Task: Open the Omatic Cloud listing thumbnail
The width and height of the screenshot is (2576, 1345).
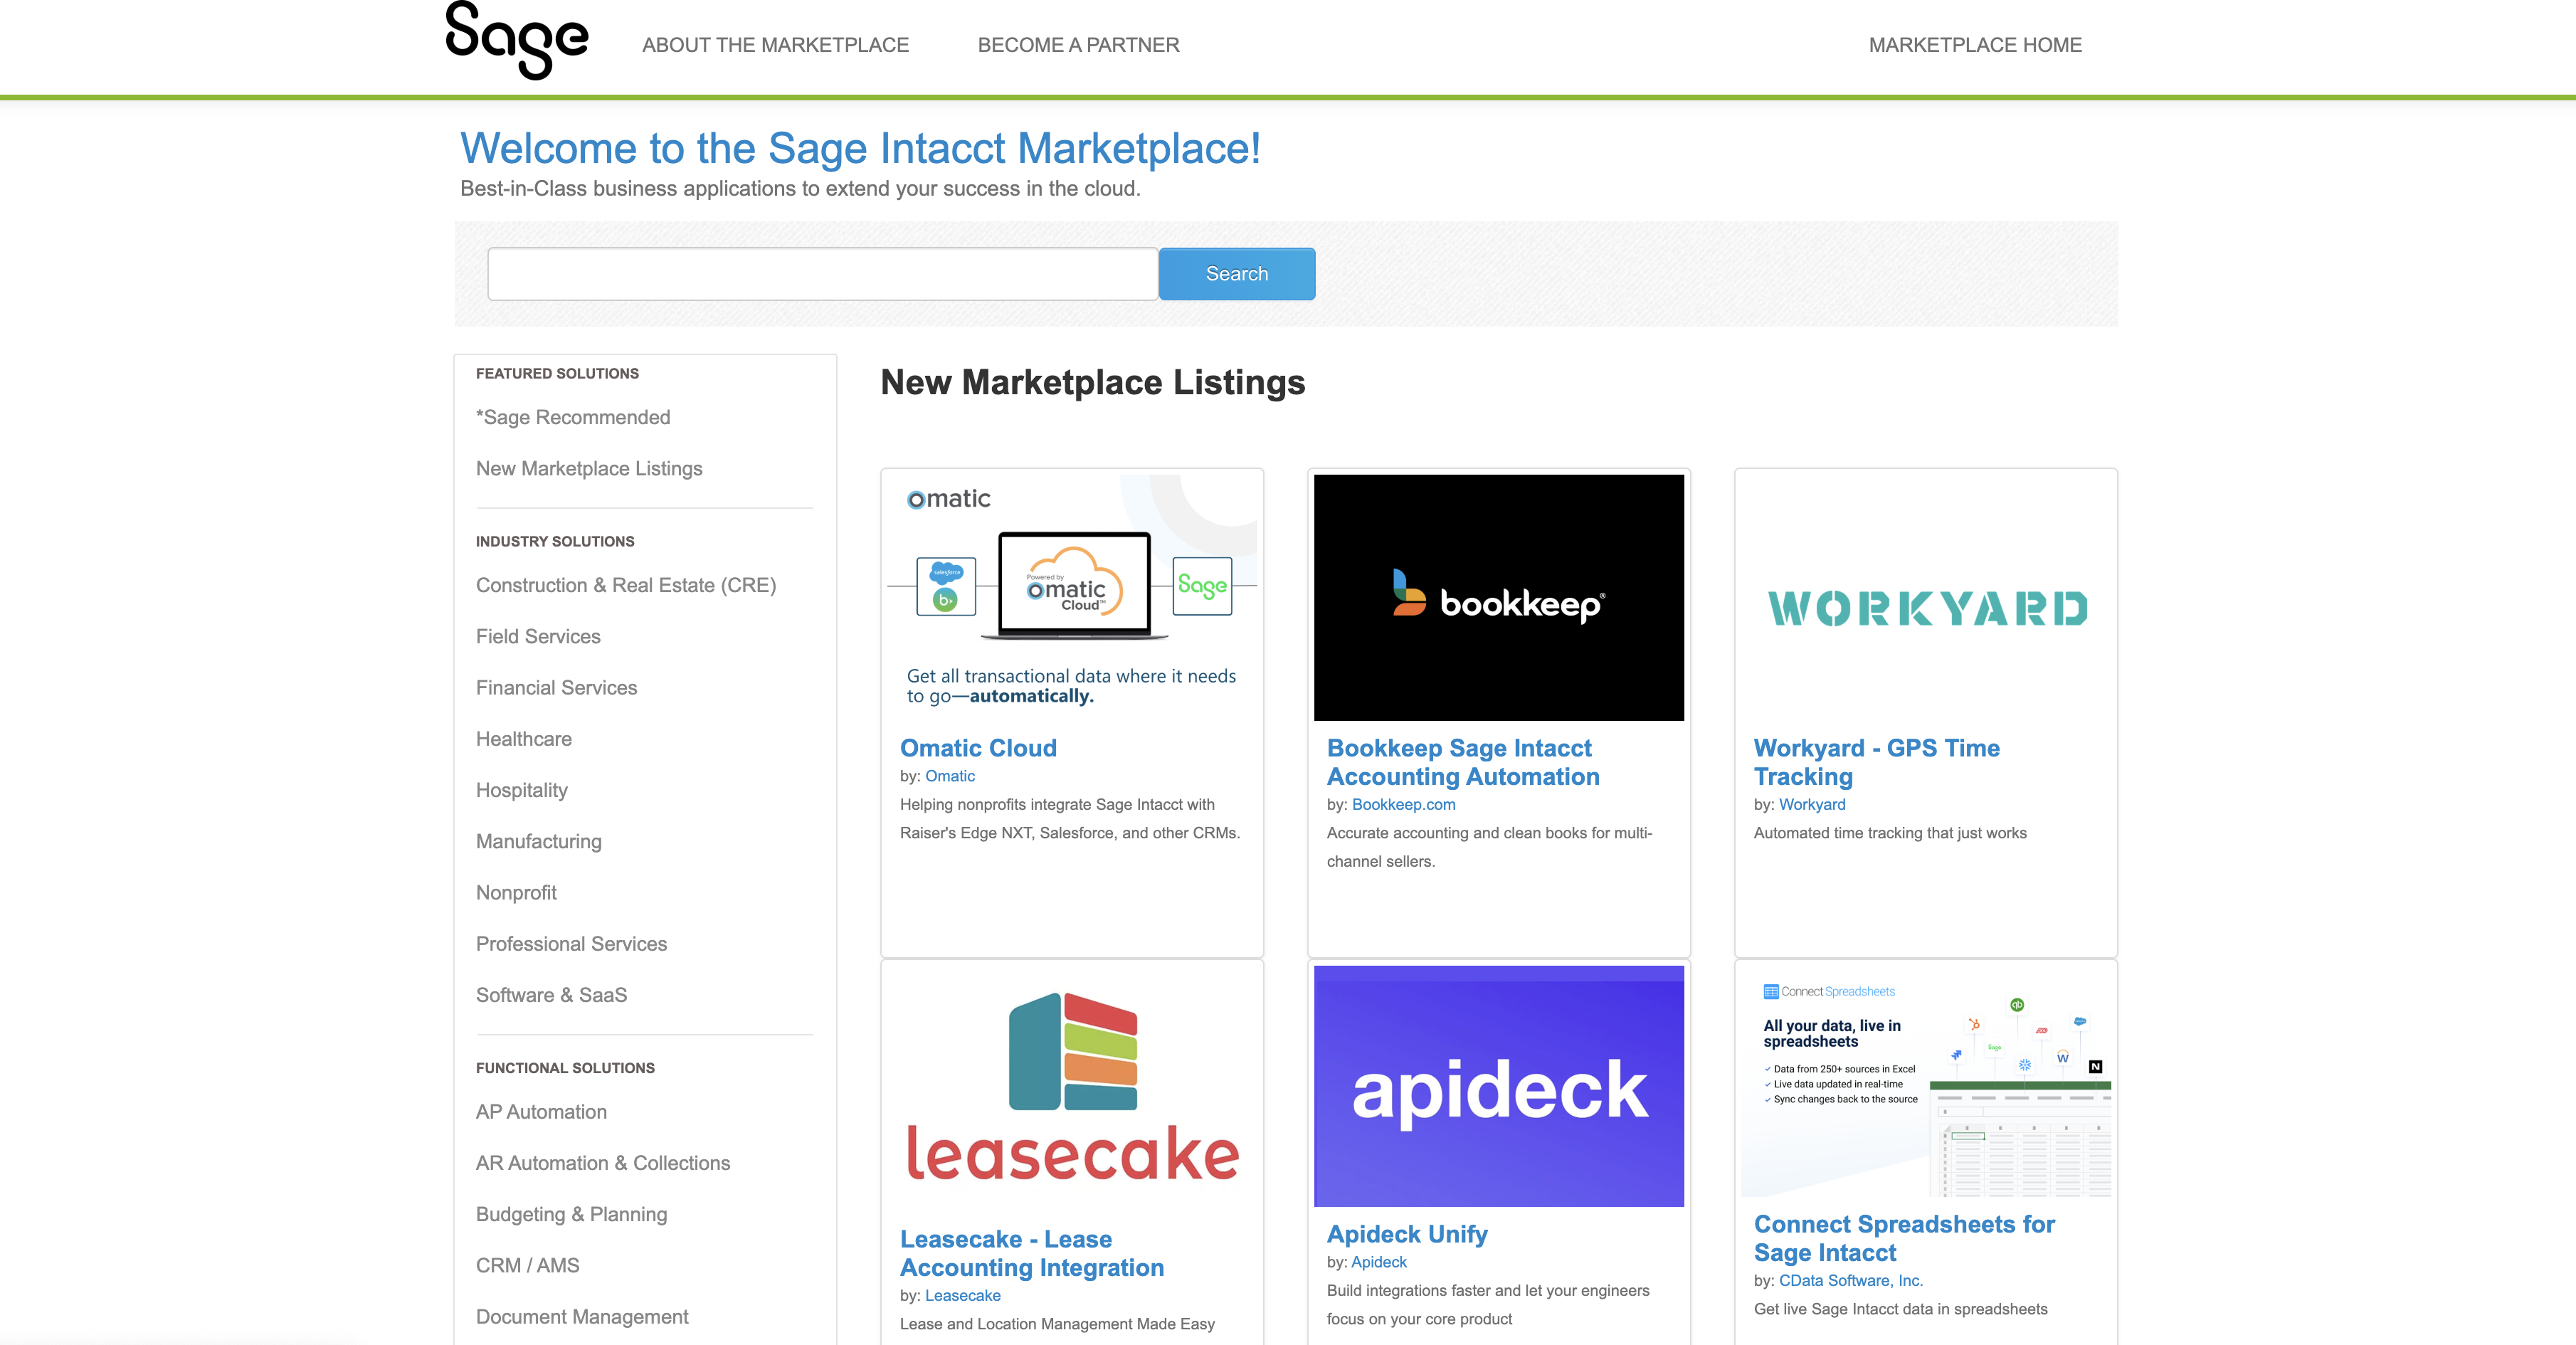Action: [1072, 597]
